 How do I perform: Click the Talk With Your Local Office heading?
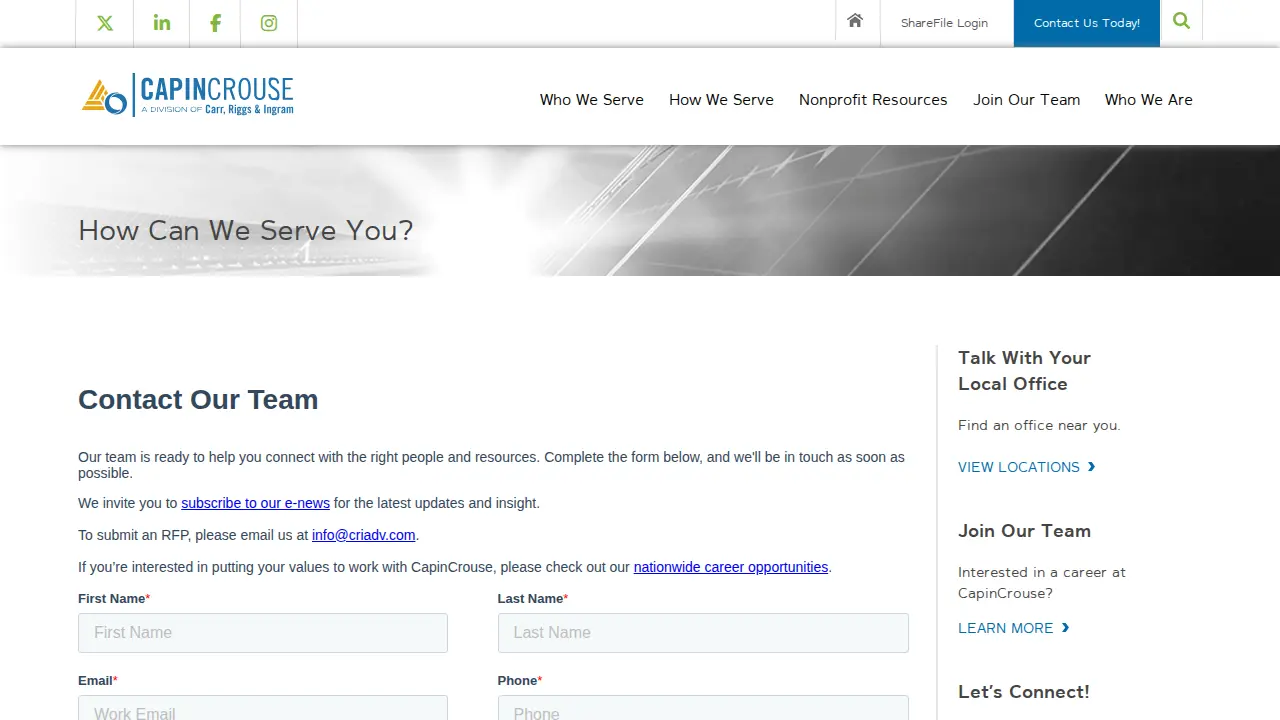pyautogui.click(x=1024, y=371)
